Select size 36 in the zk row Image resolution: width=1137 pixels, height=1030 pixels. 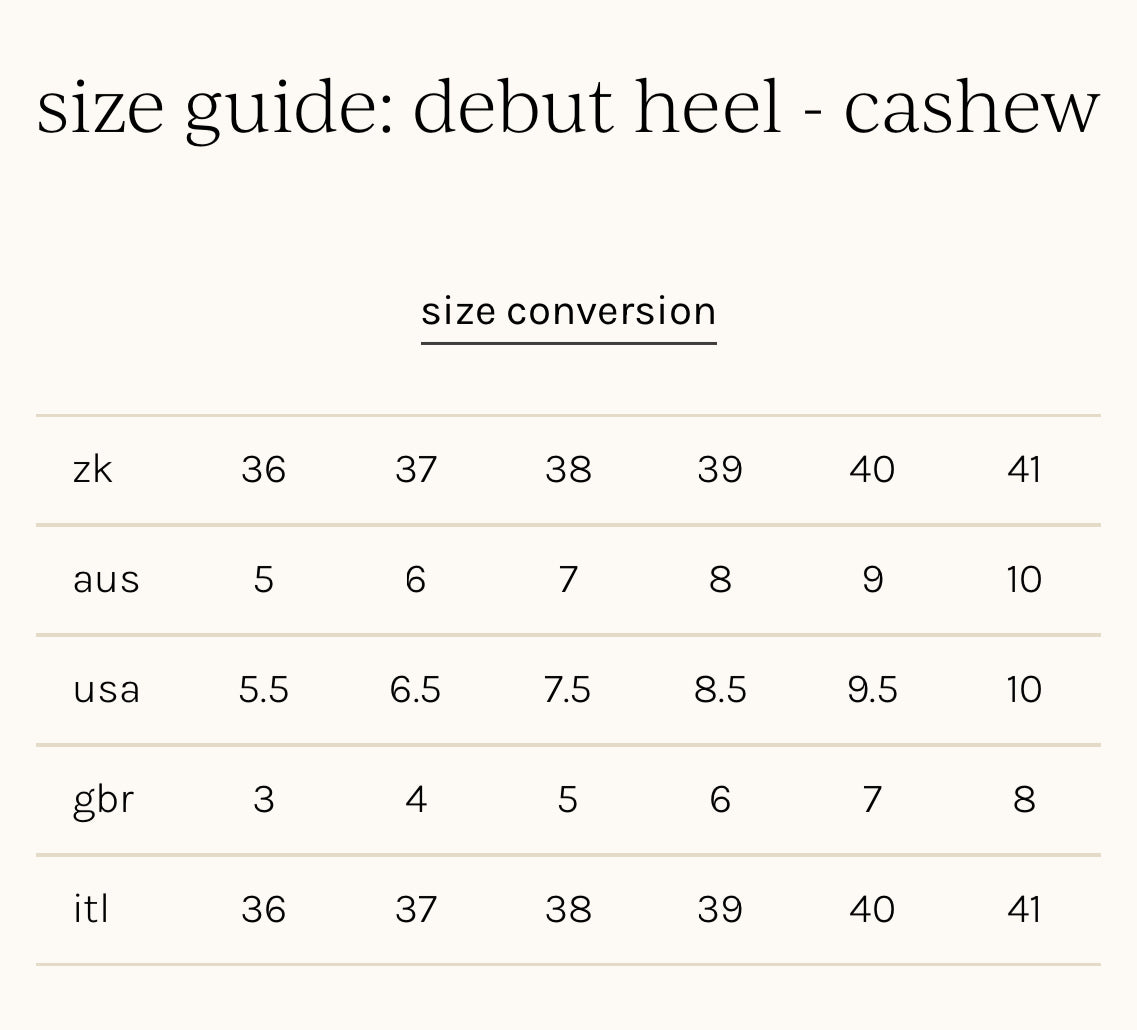(x=264, y=469)
